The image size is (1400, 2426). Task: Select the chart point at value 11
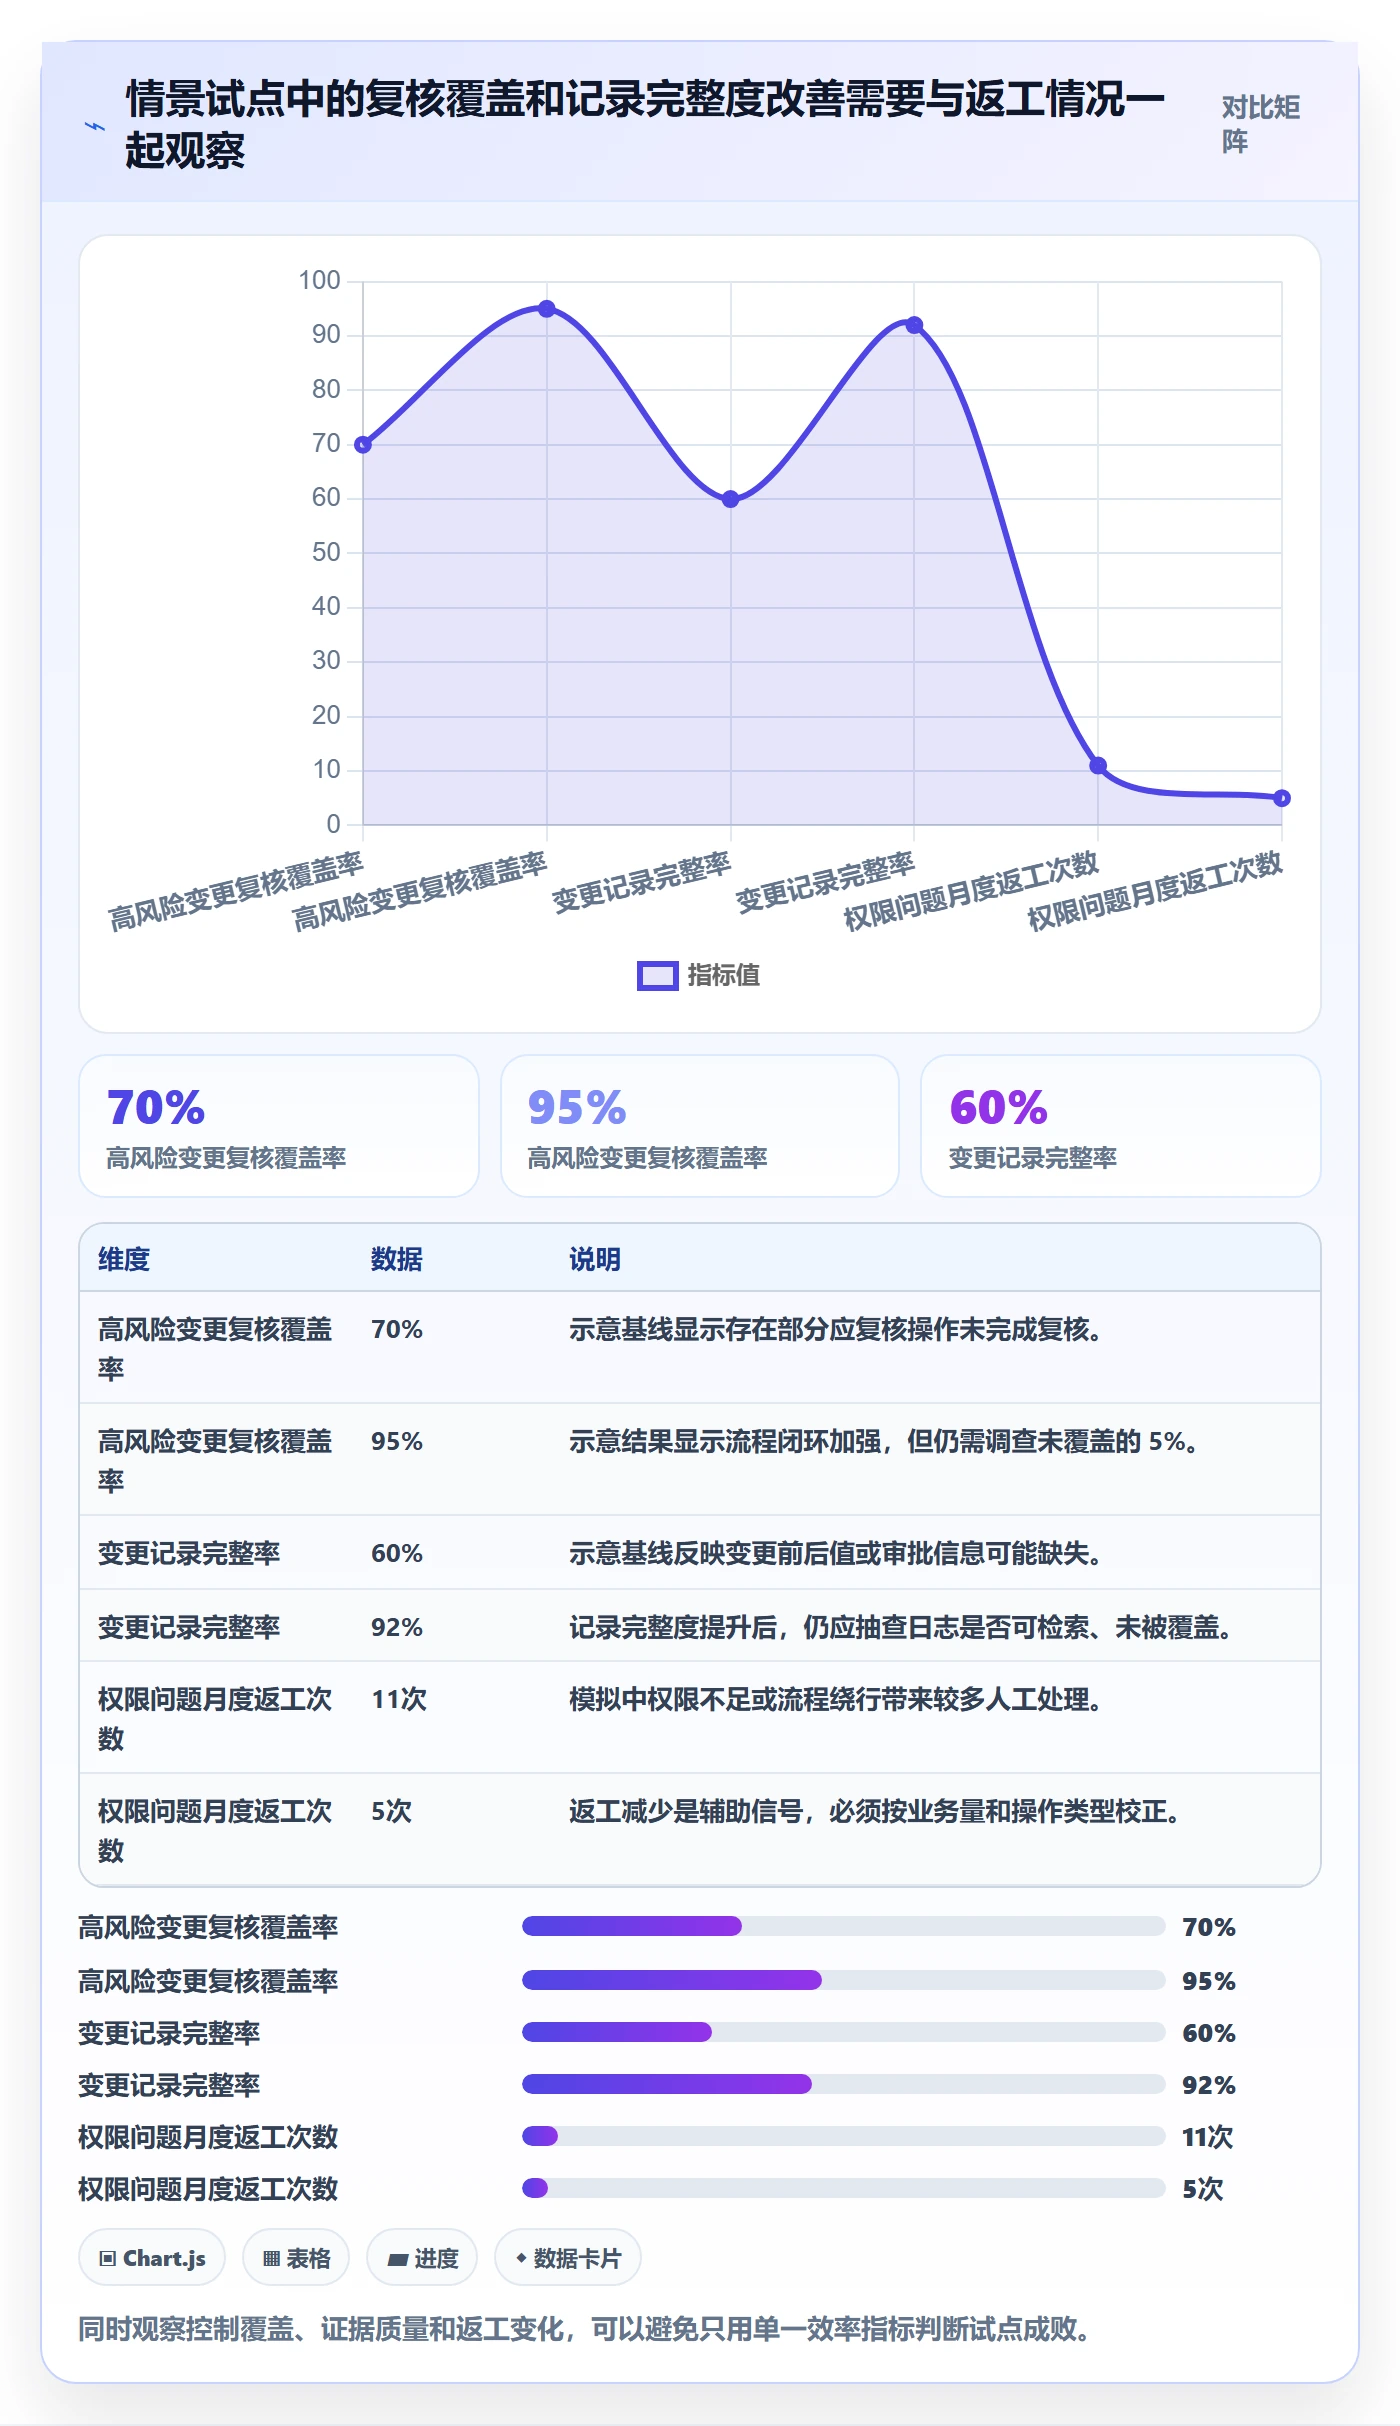click(x=1098, y=765)
